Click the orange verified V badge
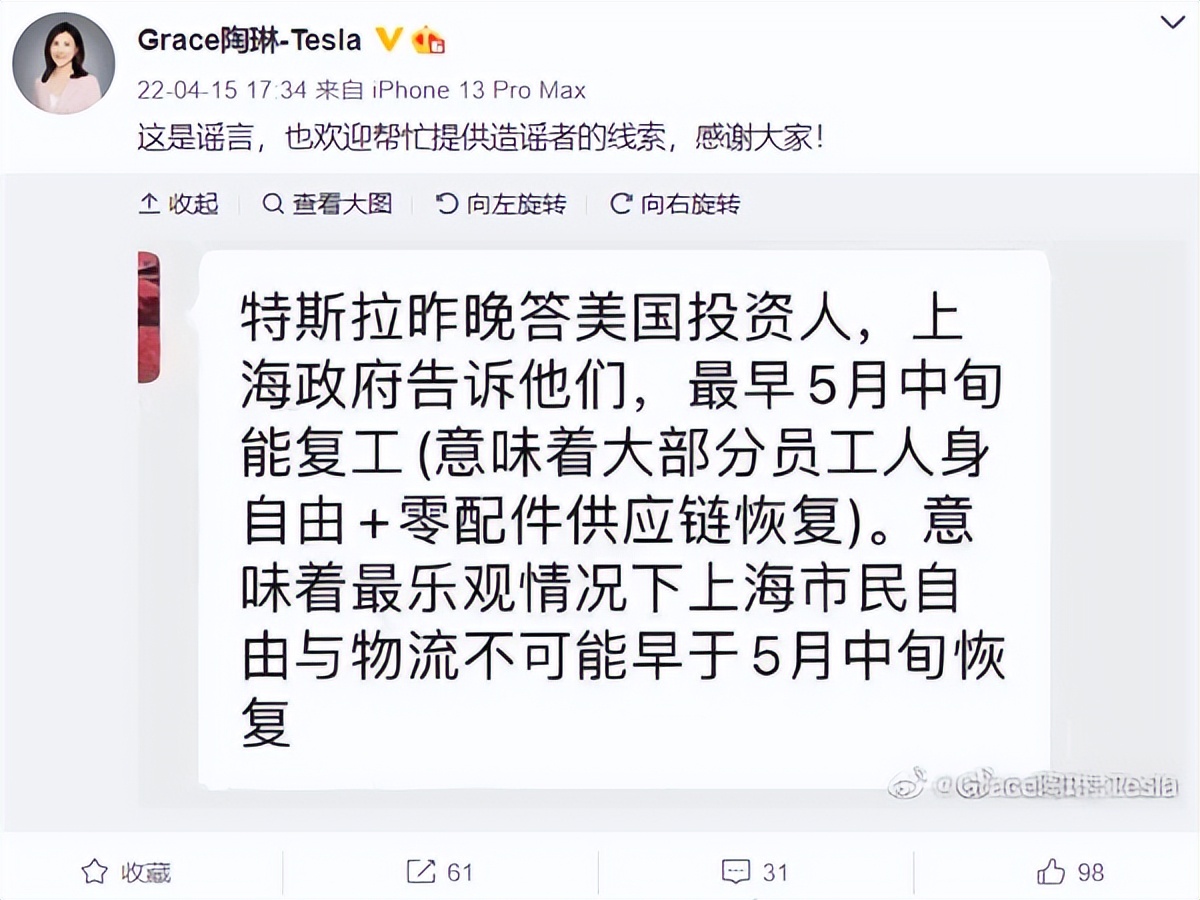The height and width of the screenshot is (900, 1200). click(x=389, y=40)
